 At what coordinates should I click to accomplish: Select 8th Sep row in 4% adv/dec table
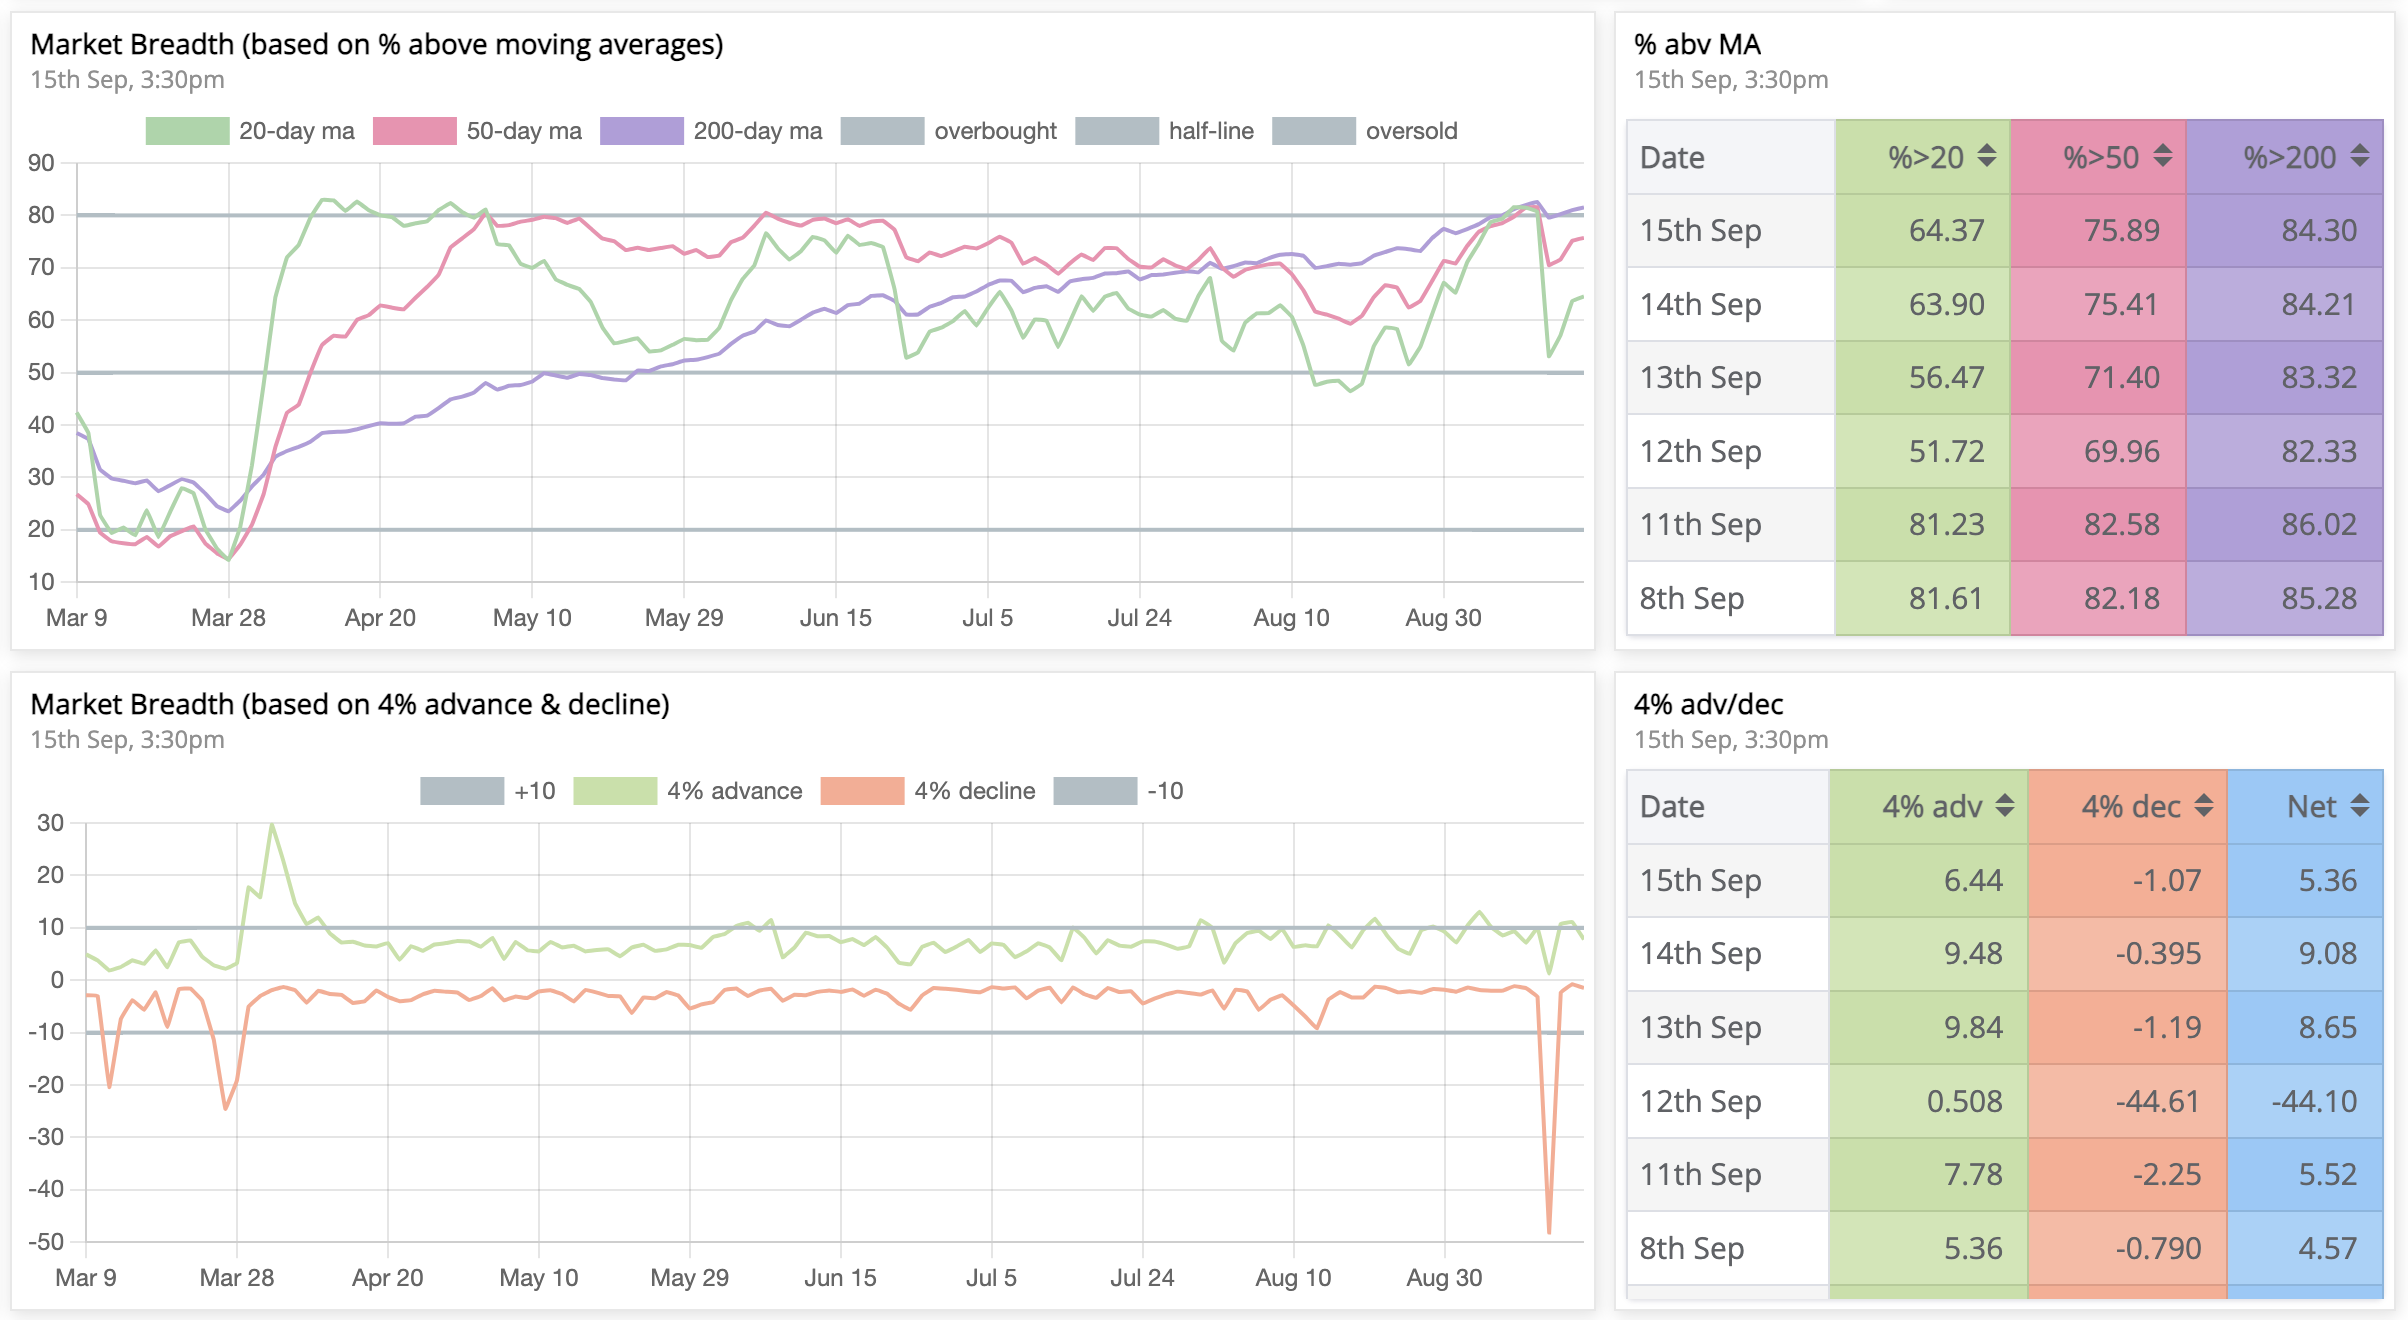2005,1248
